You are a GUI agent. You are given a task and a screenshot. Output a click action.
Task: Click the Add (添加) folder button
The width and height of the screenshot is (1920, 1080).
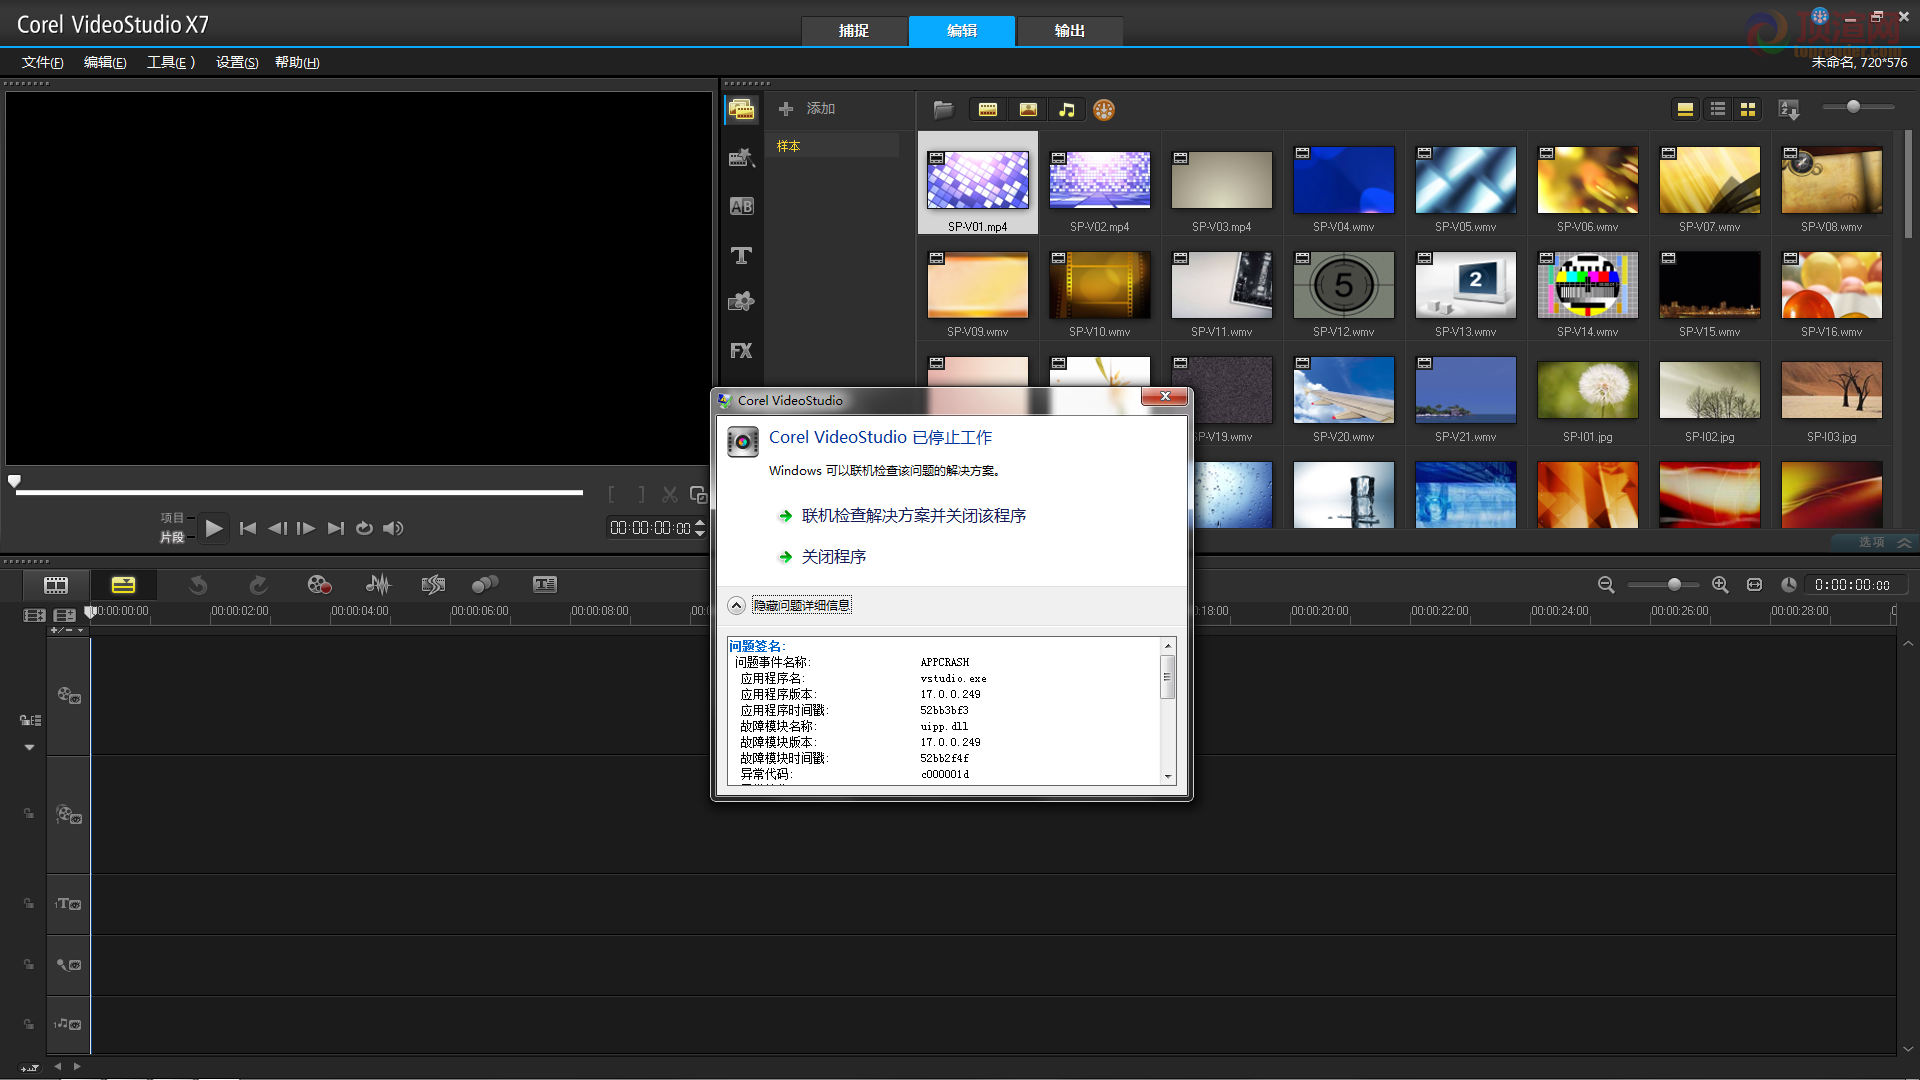point(808,109)
